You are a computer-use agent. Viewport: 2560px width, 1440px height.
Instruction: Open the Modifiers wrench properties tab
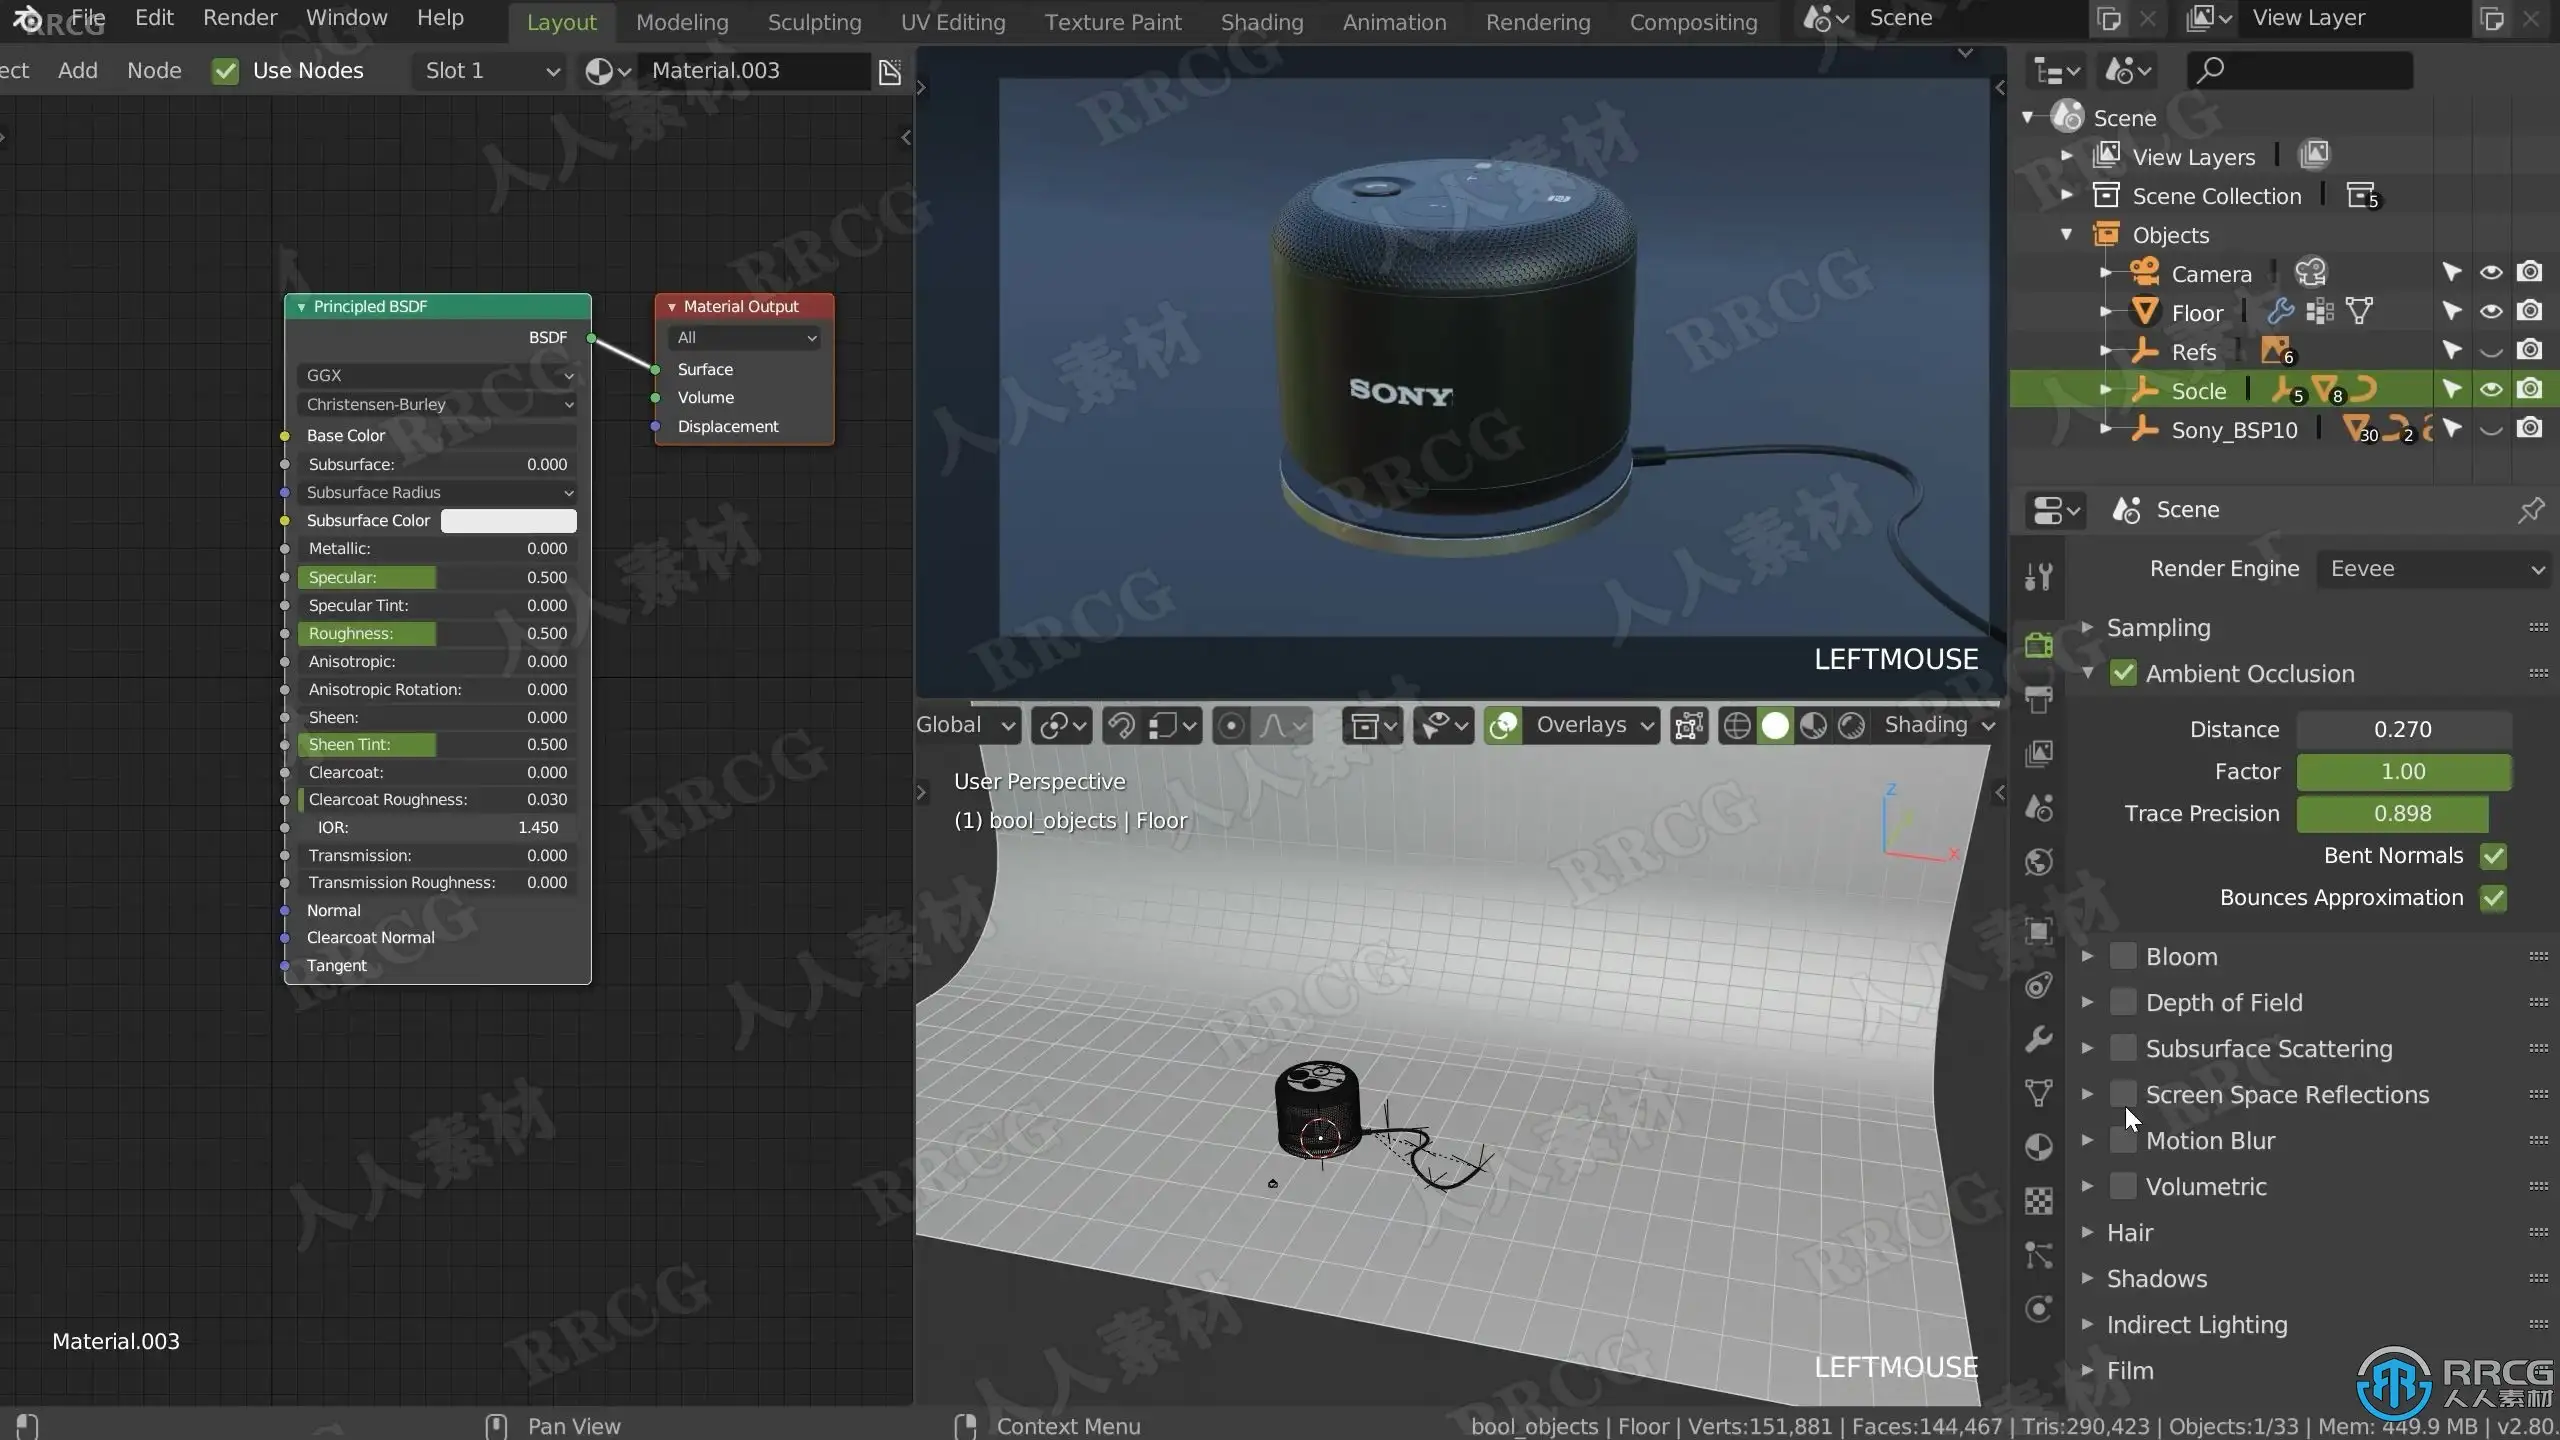[2038, 1039]
